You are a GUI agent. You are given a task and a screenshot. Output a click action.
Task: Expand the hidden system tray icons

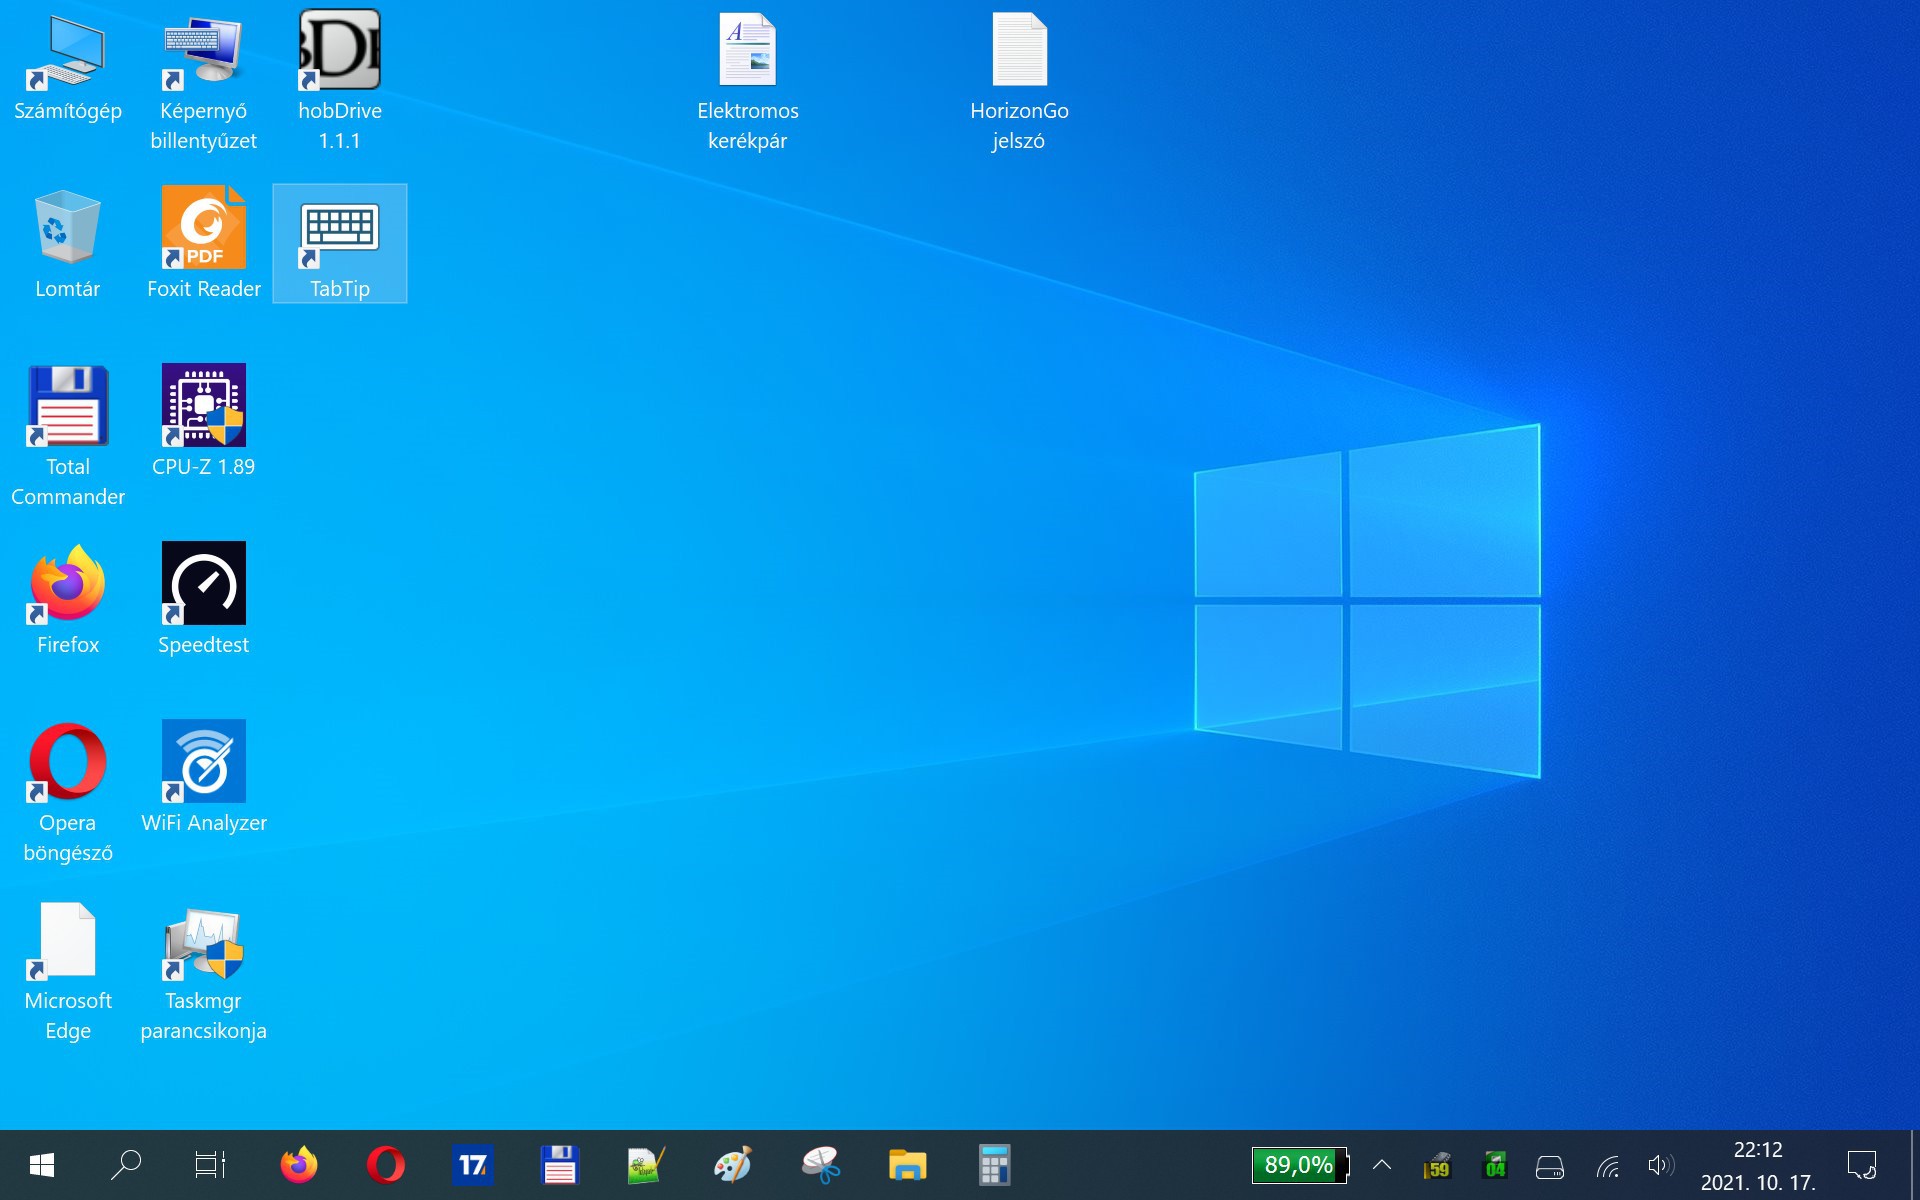[1382, 1165]
